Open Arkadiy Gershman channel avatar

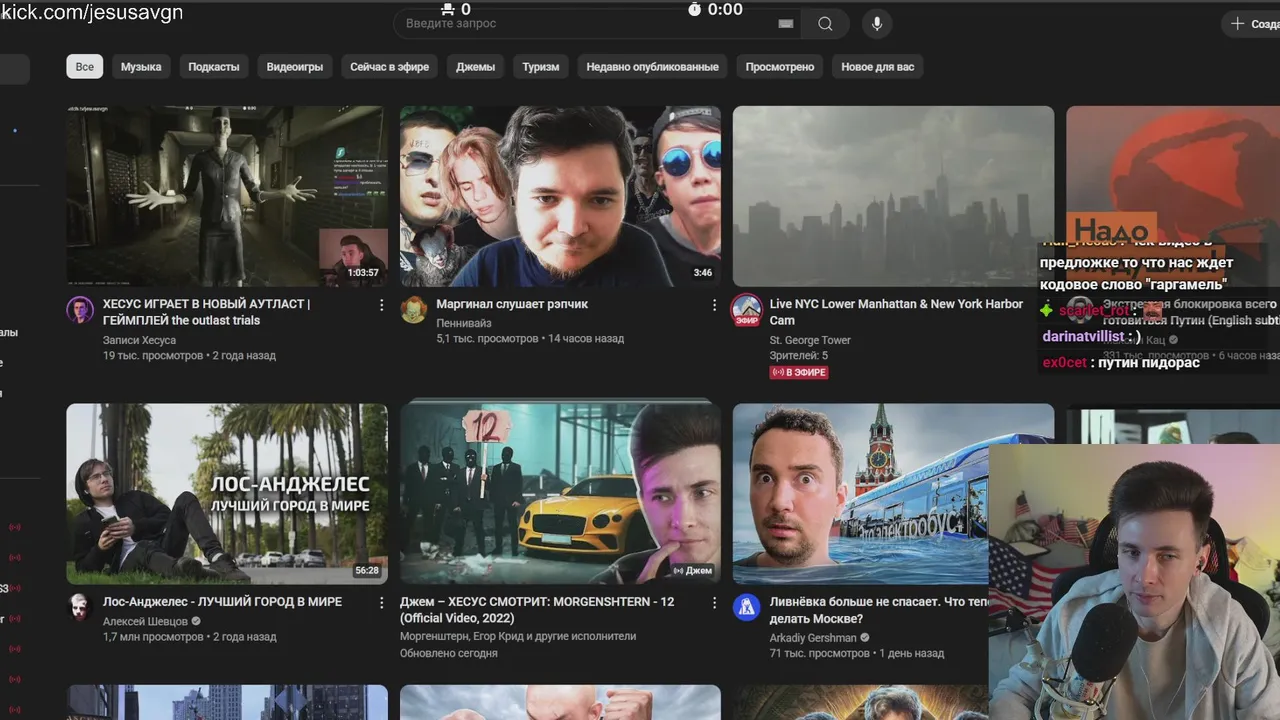pos(747,607)
